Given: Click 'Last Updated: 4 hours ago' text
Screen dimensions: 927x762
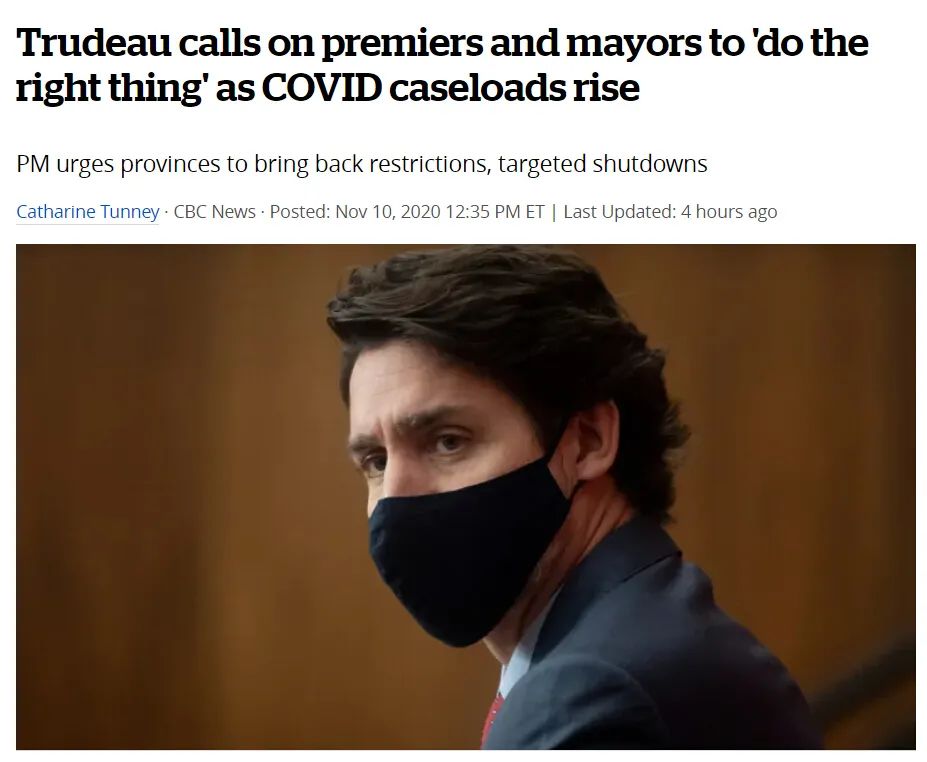Looking at the screenshot, I should pos(670,211).
